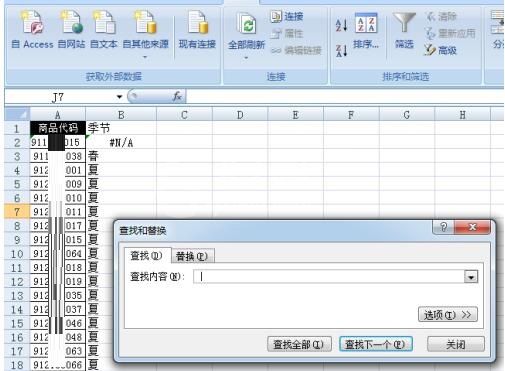This screenshot has width=505, height=371.
Task: Click cell B3 containing 春
Action: point(121,156)
